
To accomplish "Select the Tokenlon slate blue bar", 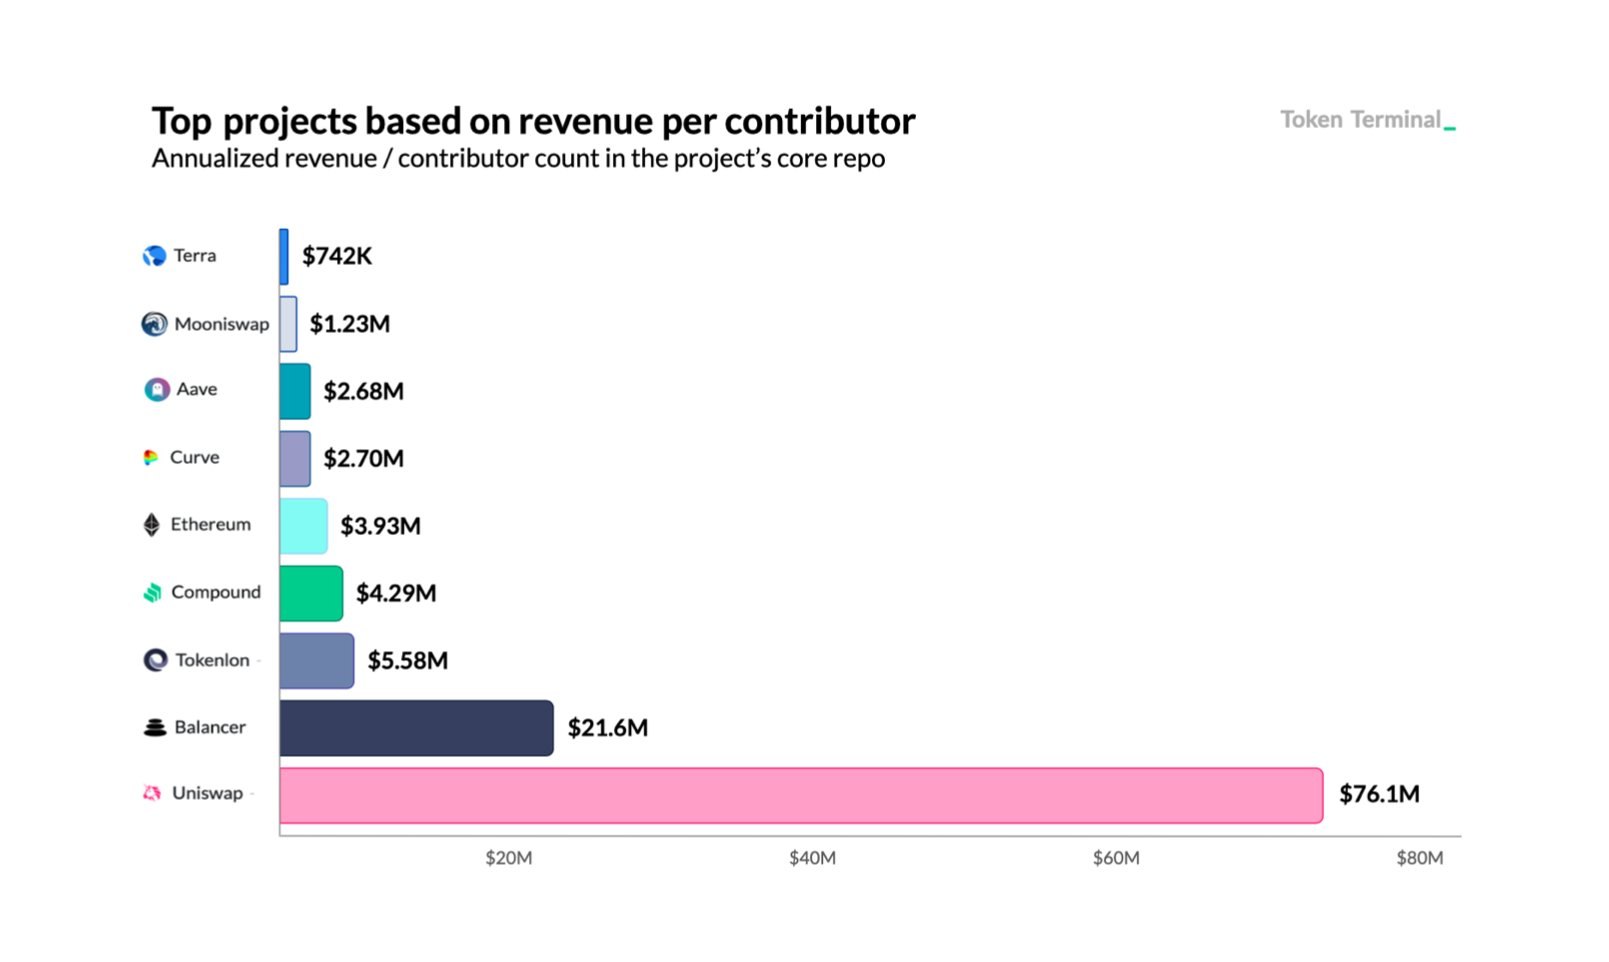I will pos(317,660).
